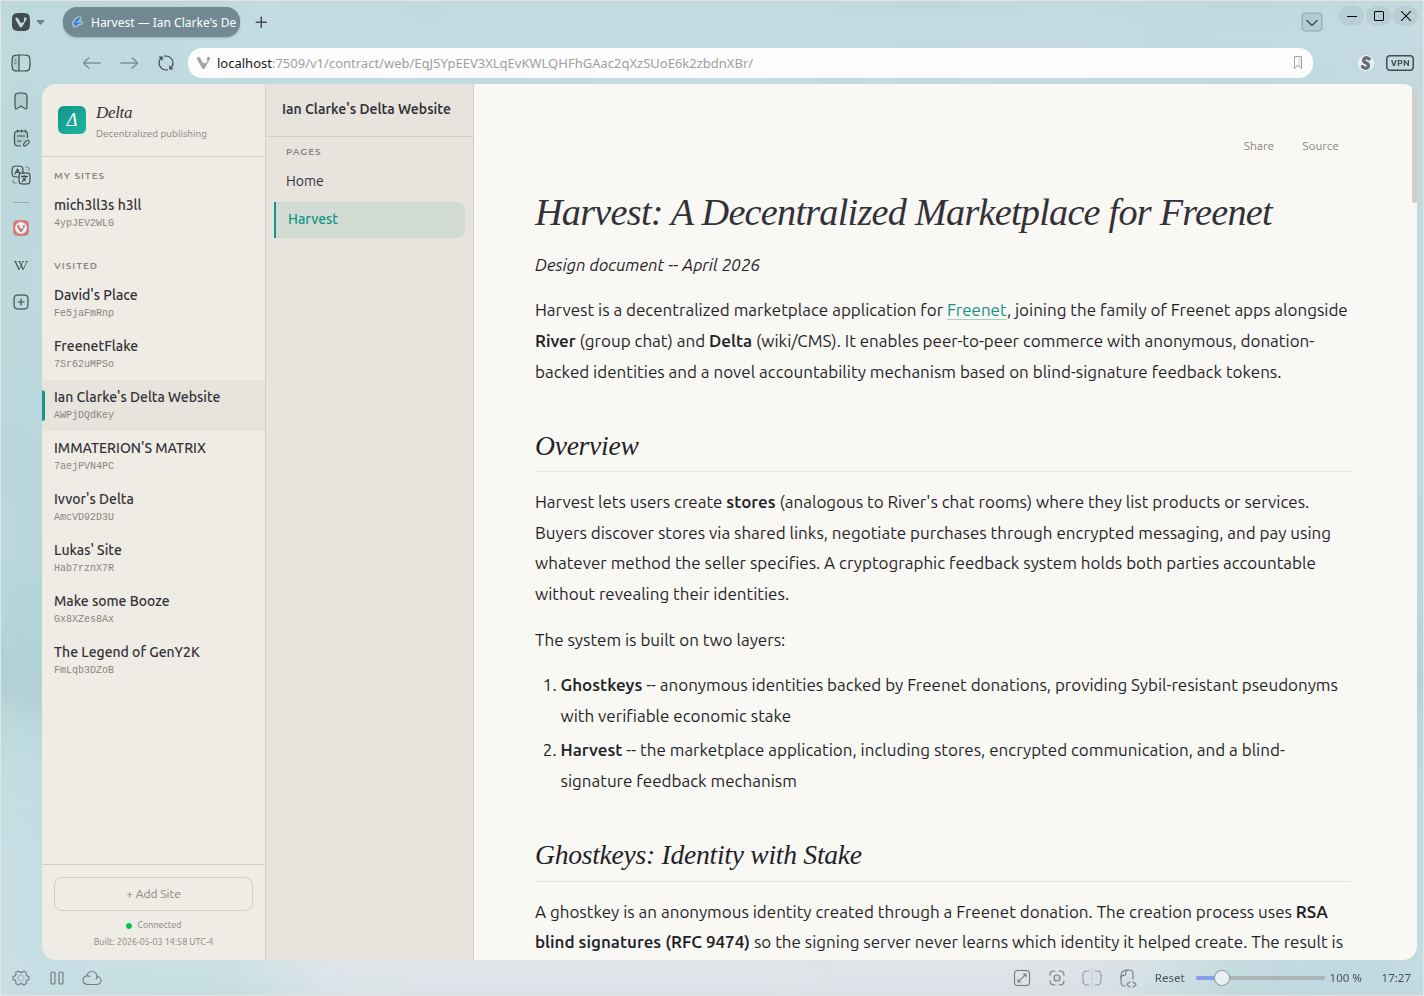Screen dimensions: 1424x996
Task: Go forward to the next page
Action: click(129, 63)
